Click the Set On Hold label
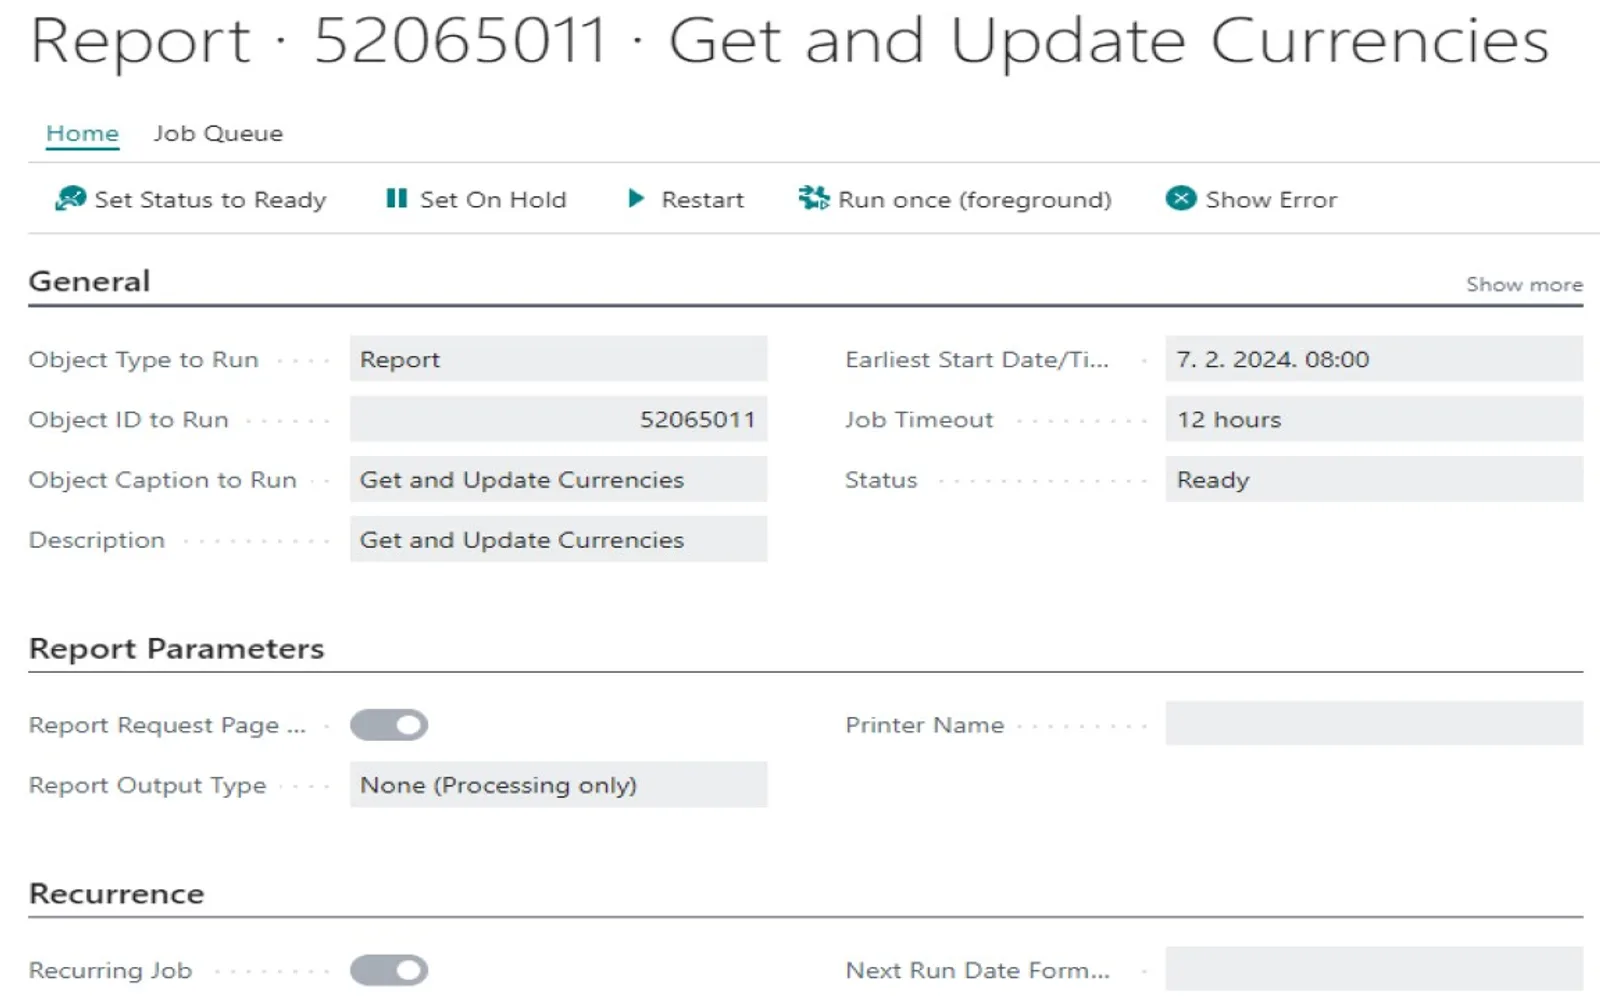1600x1000 pixels. [x=493, y=200]
